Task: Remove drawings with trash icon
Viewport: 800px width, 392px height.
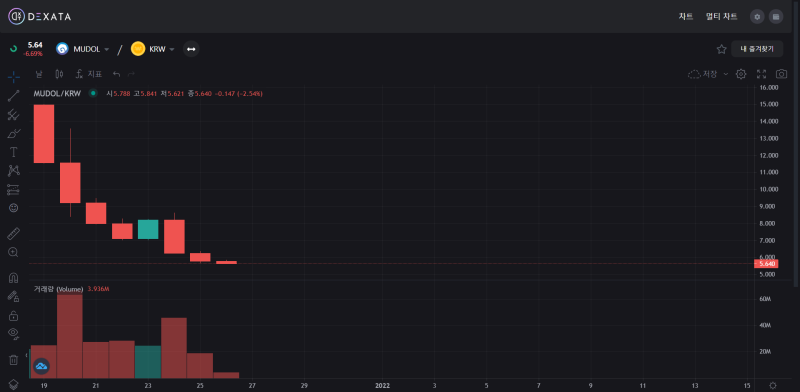Action: click(x=14, y=360)
